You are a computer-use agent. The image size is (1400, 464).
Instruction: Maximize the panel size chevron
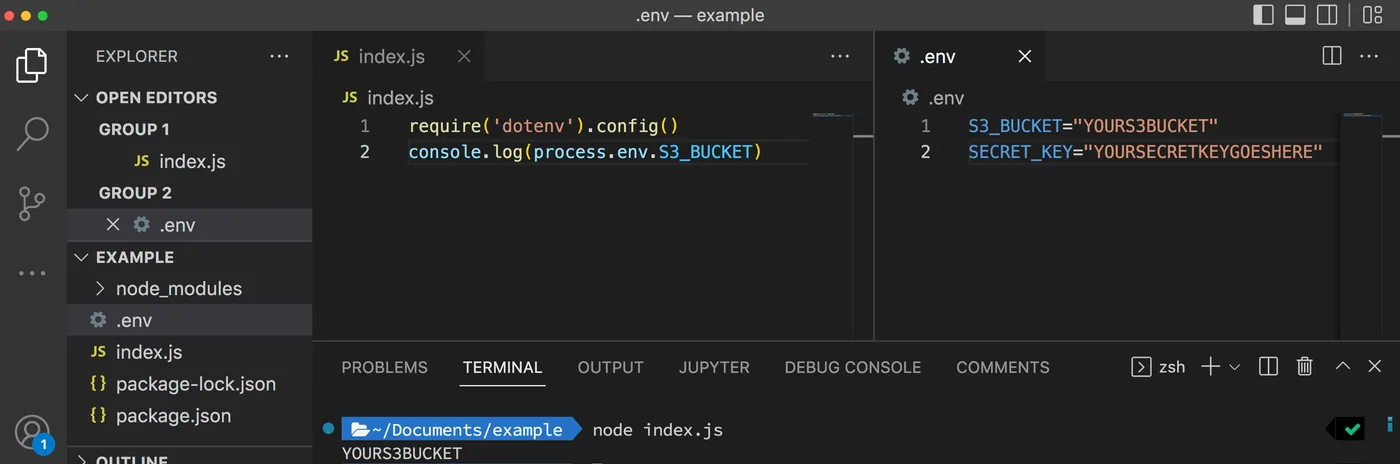tap(1343, 367)
